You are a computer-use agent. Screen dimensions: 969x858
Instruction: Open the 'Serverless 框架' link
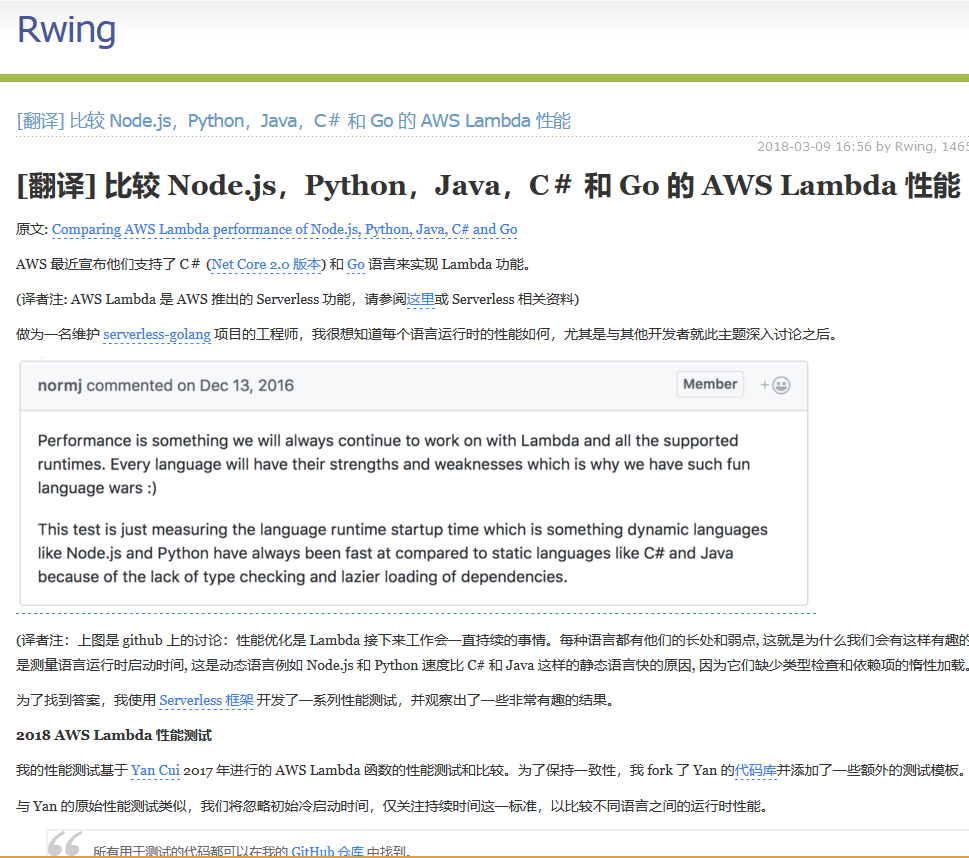coord(206,700)
